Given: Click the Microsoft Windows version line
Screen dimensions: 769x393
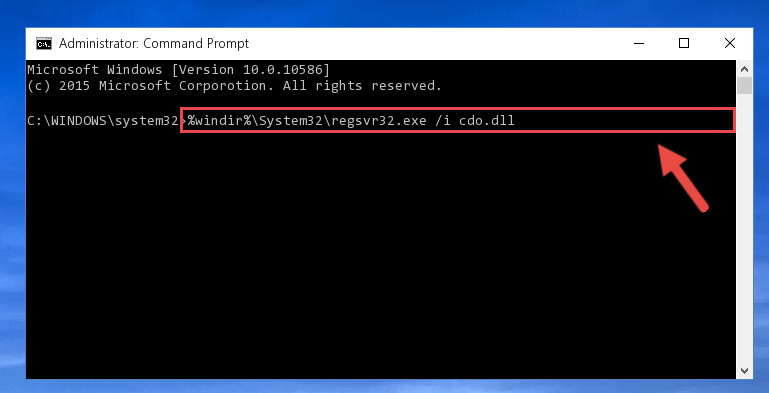Looking at the screenshot, I should click(x=179, y=70).
